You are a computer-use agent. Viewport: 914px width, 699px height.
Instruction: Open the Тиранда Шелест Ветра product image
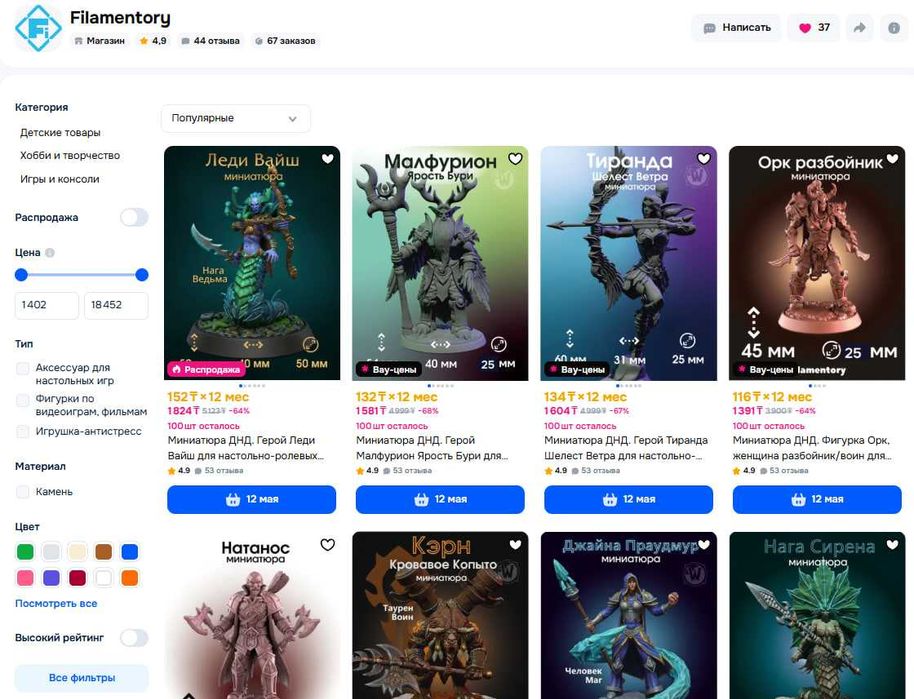[x=628, y=263]
